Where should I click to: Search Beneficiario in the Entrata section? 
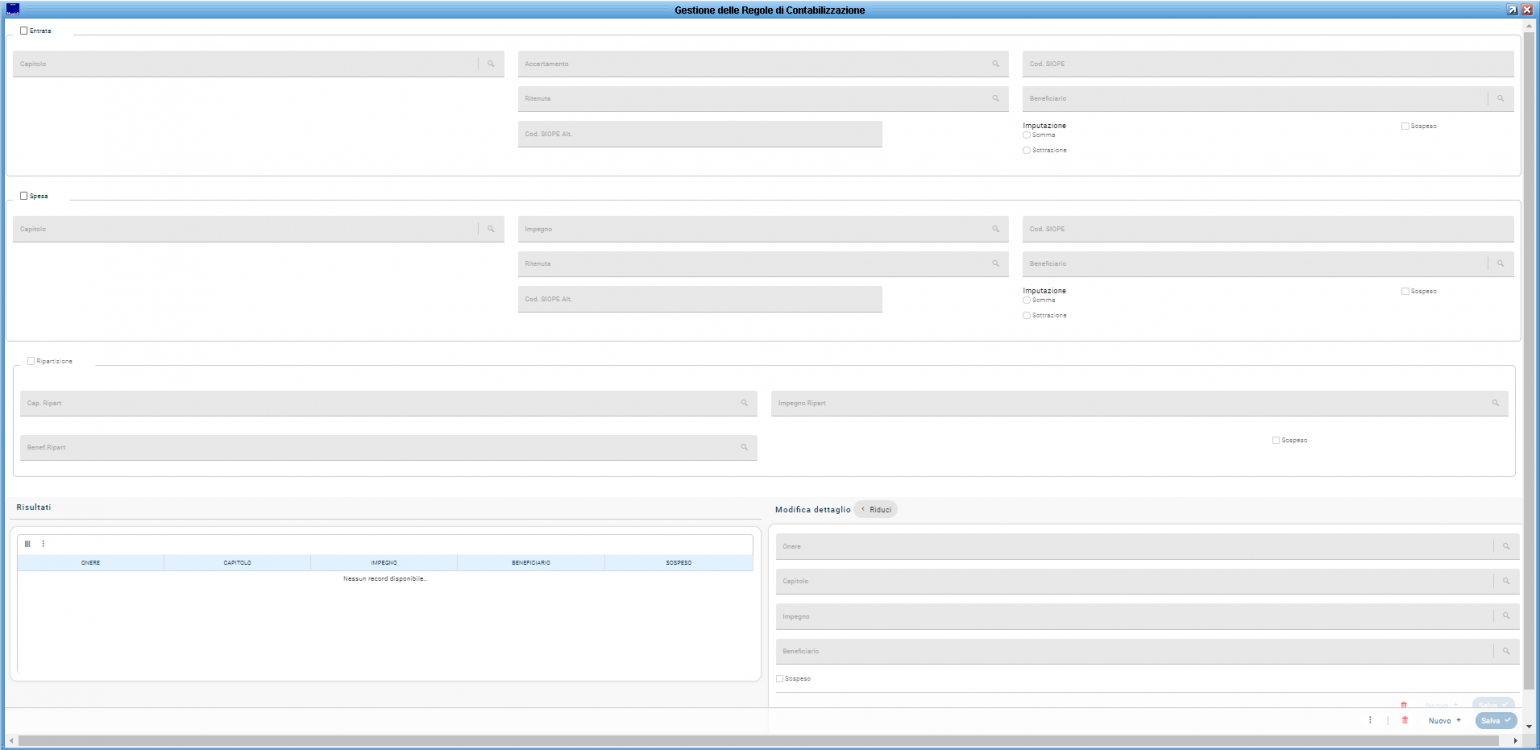coord(1501,99)
